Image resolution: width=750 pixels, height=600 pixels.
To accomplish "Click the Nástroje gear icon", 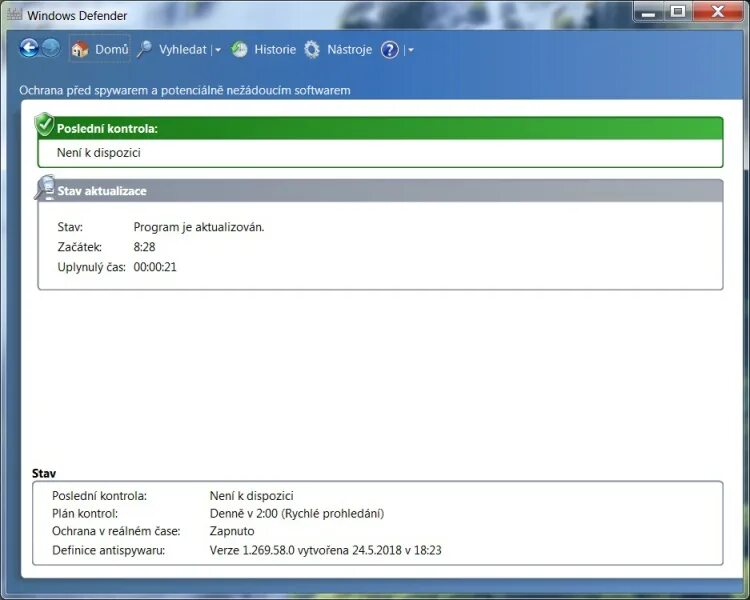I will coord(312,49).
